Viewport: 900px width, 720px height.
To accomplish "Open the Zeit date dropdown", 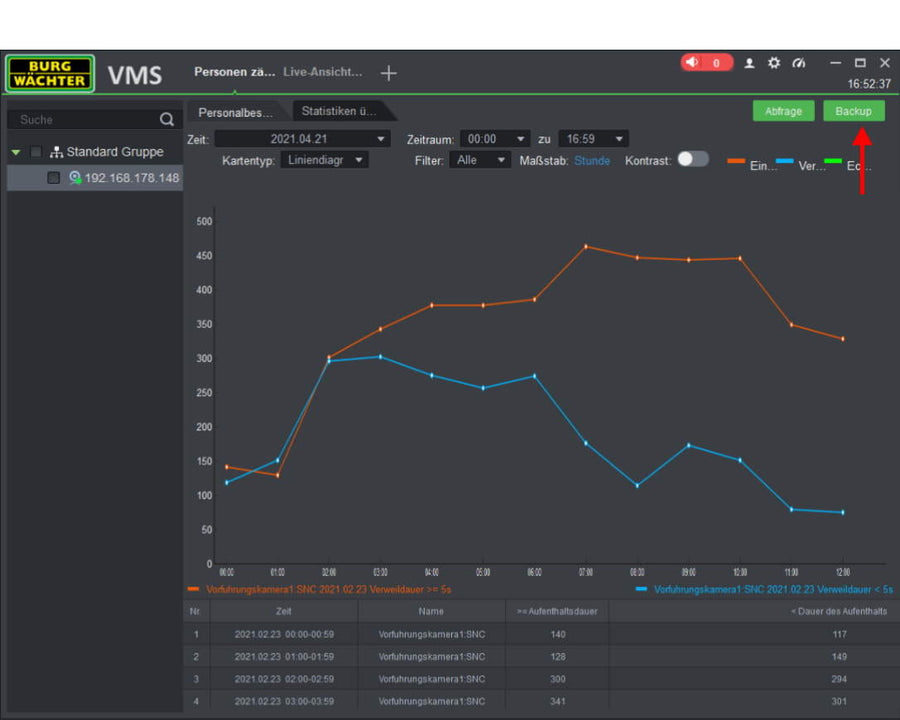I will coord(302,139).
